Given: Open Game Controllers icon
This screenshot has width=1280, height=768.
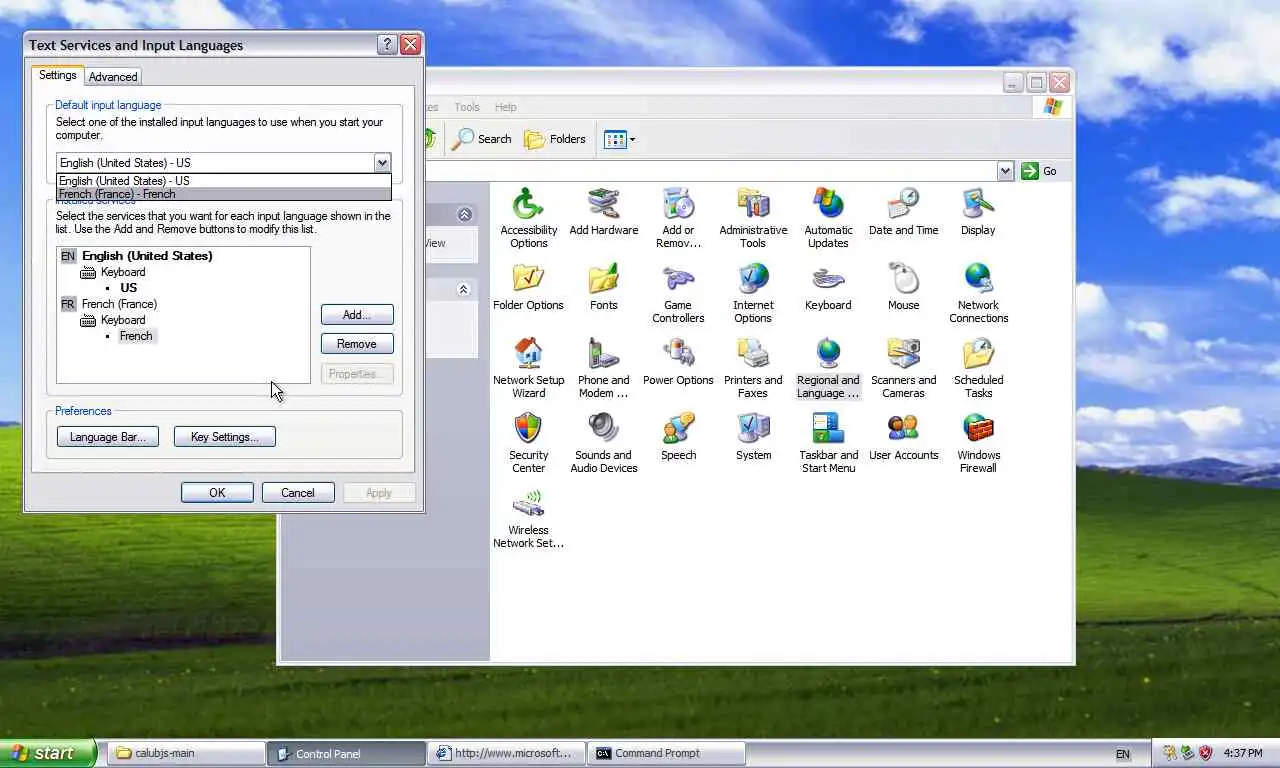Looking at the screenshot, I should (x=678, y=292).
